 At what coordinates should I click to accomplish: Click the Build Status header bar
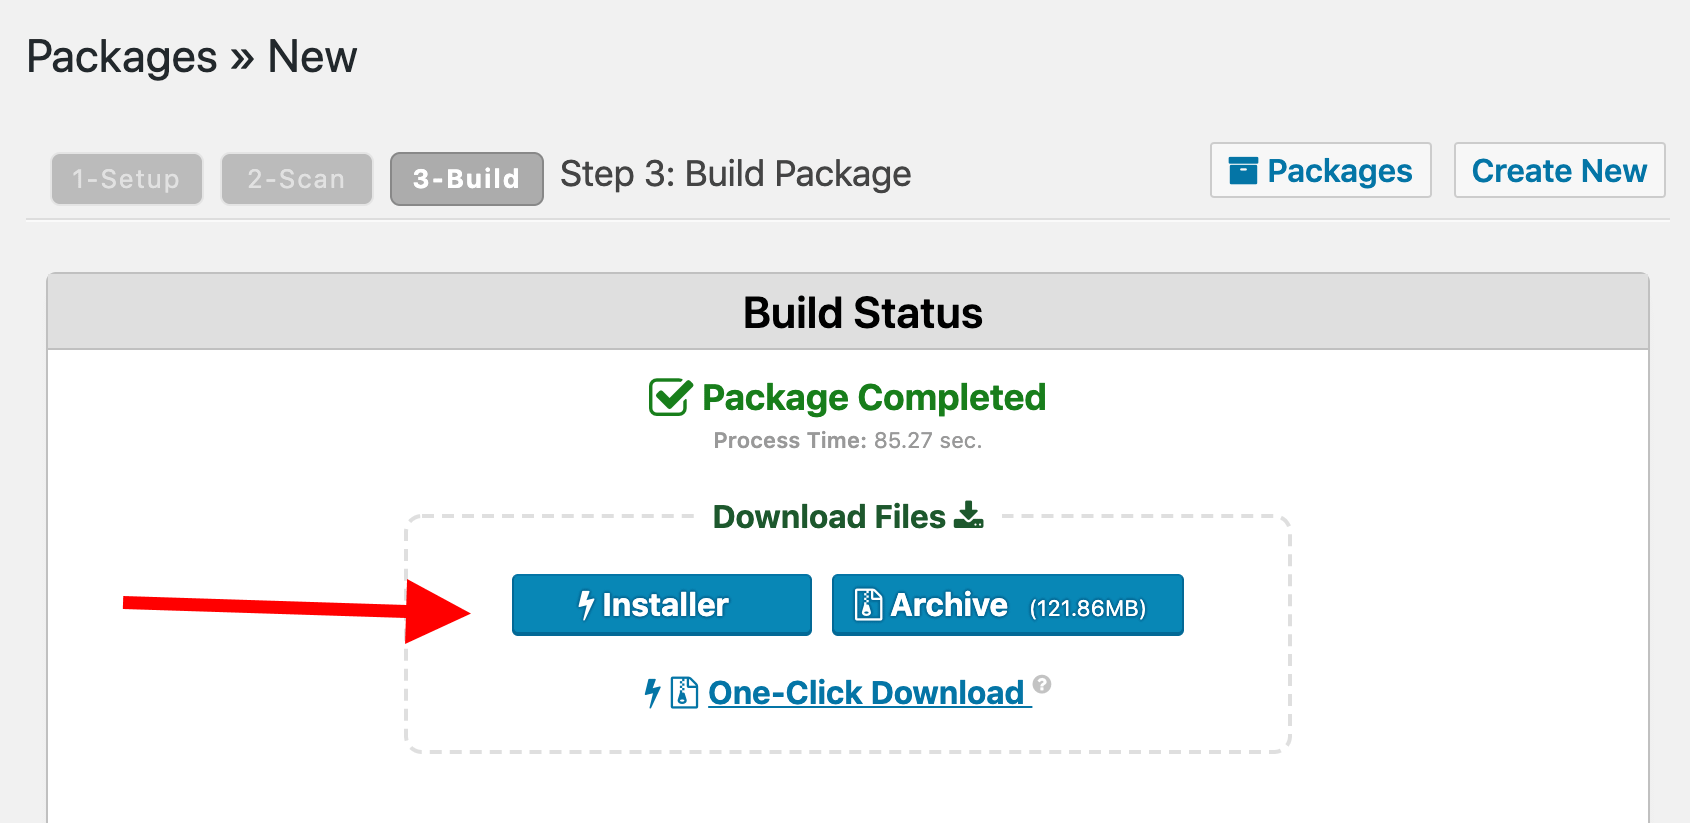[x=861, y=312]
